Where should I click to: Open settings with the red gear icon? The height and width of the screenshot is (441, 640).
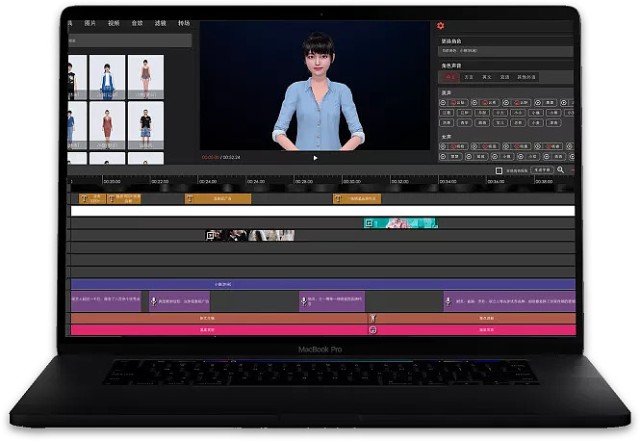point(440,26)
